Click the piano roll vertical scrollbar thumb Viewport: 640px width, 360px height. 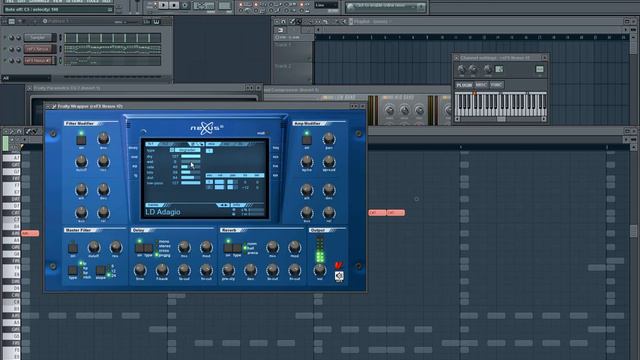[633, 231]
